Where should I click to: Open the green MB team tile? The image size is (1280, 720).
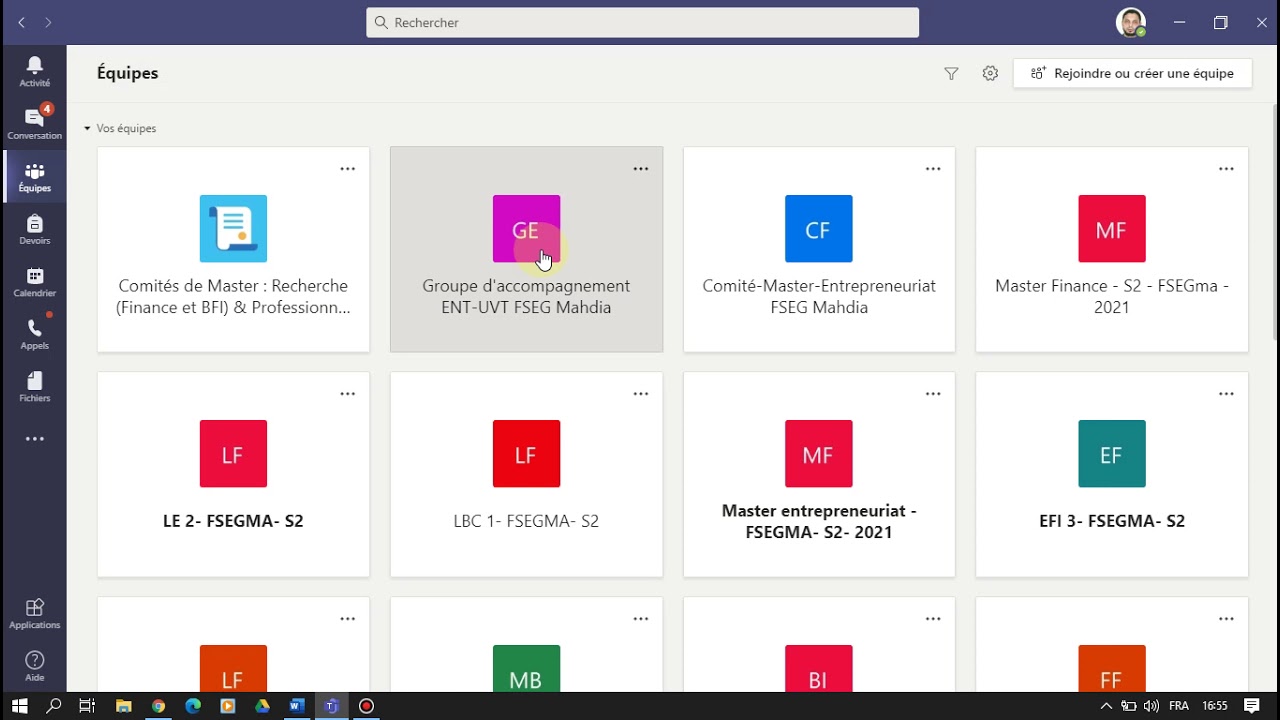click(526, 668)
